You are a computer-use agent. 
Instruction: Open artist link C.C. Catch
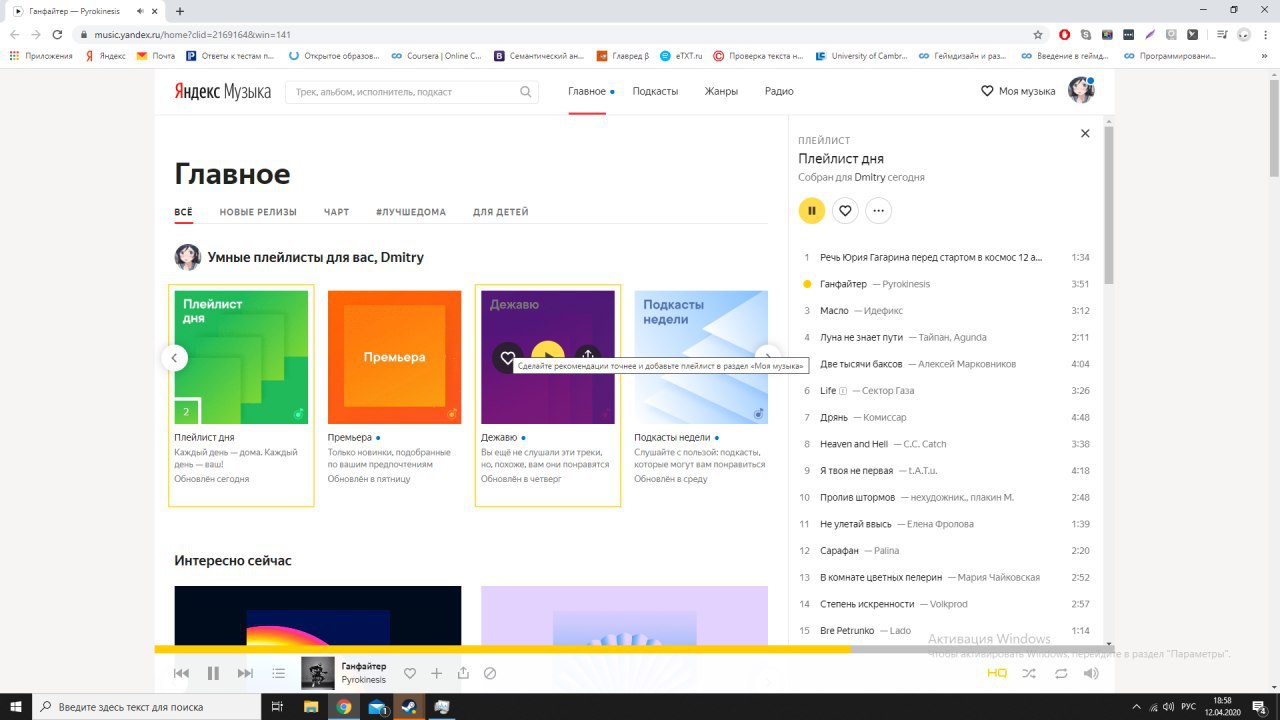925,444
